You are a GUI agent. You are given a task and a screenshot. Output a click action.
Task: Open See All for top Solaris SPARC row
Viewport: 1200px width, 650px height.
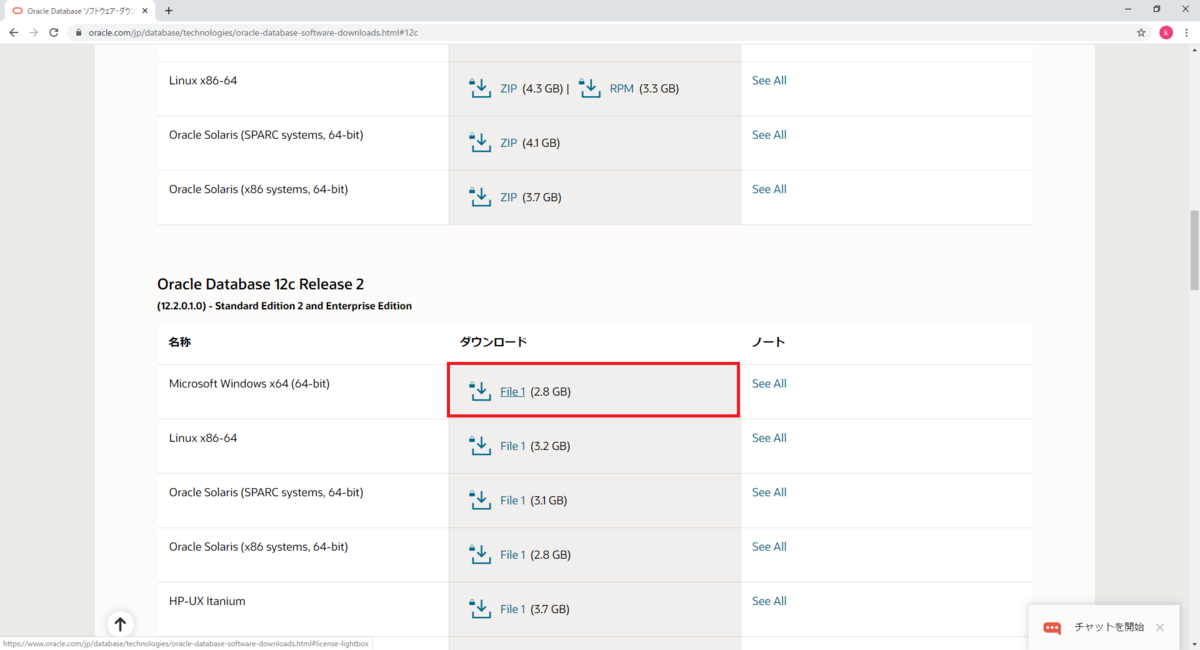tap(769, 135)
